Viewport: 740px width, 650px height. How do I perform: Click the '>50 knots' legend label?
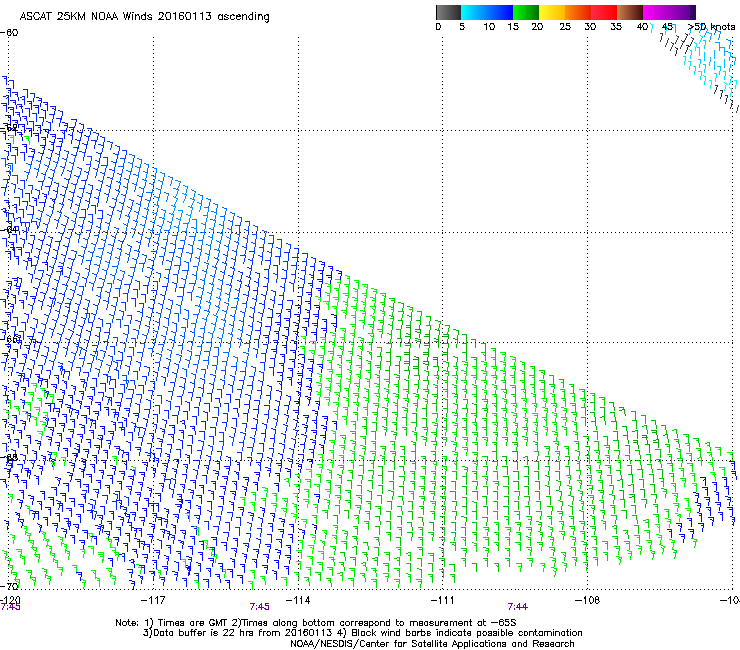(712, 27)
